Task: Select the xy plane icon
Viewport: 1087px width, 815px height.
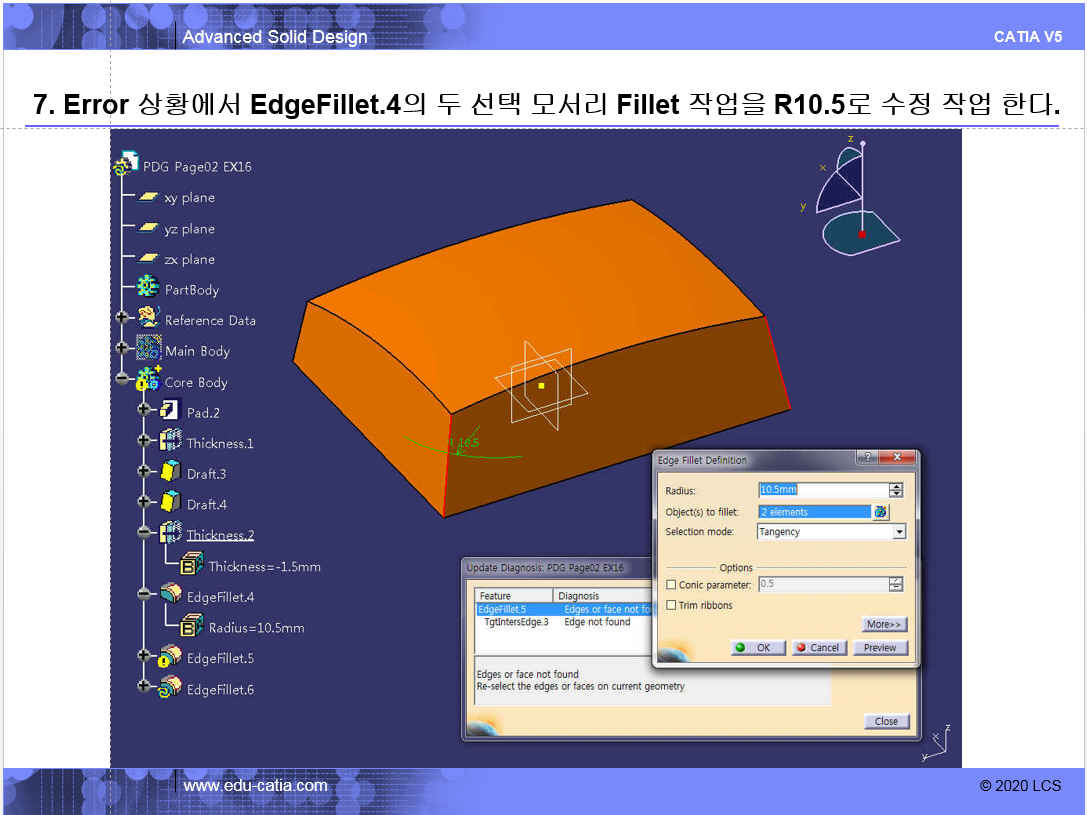Action: [148, 198]
